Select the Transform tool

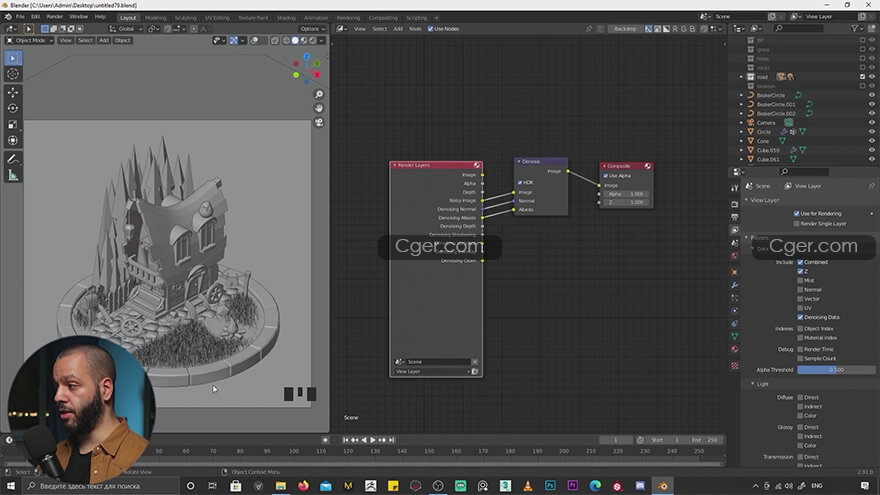click(13, 141)
